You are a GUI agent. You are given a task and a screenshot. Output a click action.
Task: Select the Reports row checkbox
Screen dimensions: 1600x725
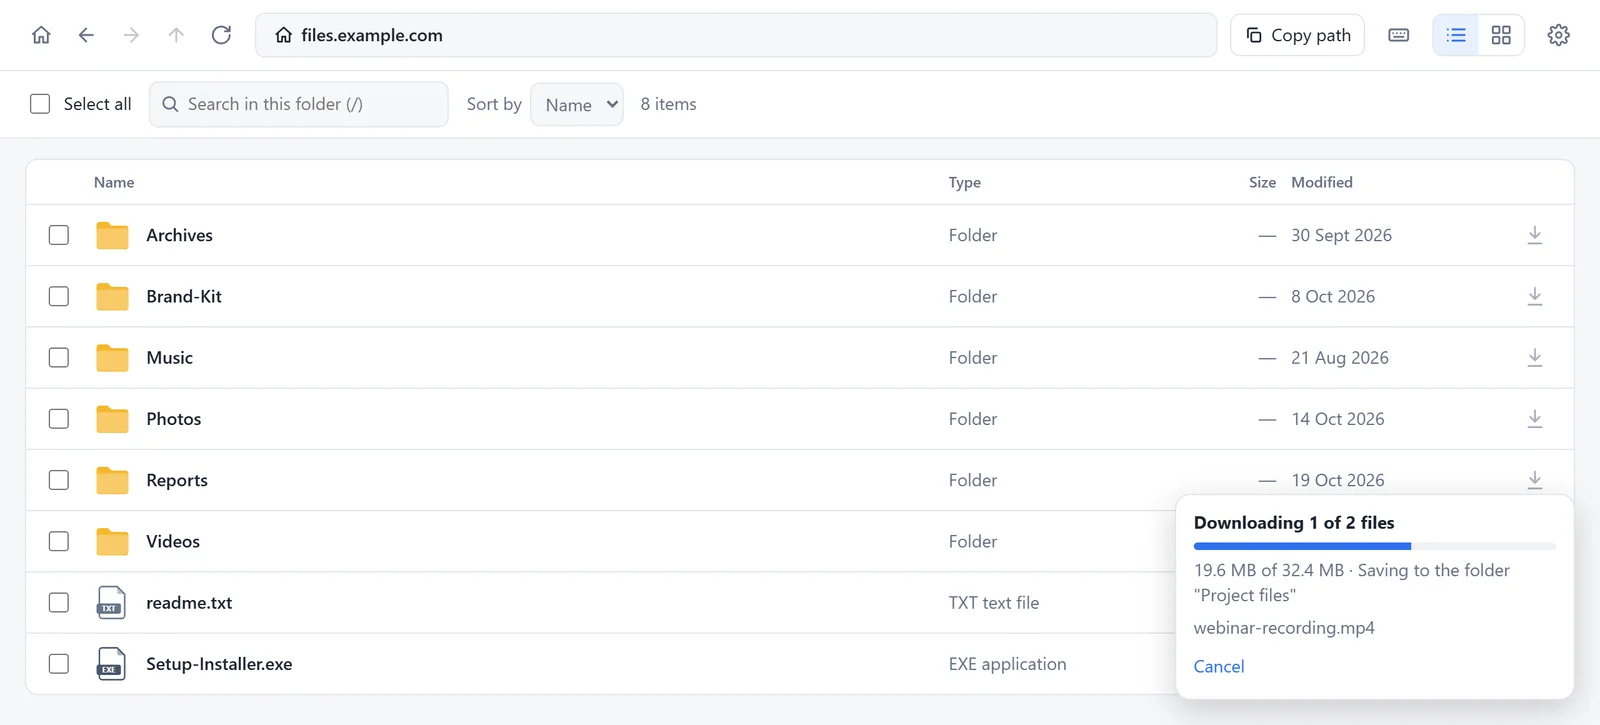tap(59, 480)
